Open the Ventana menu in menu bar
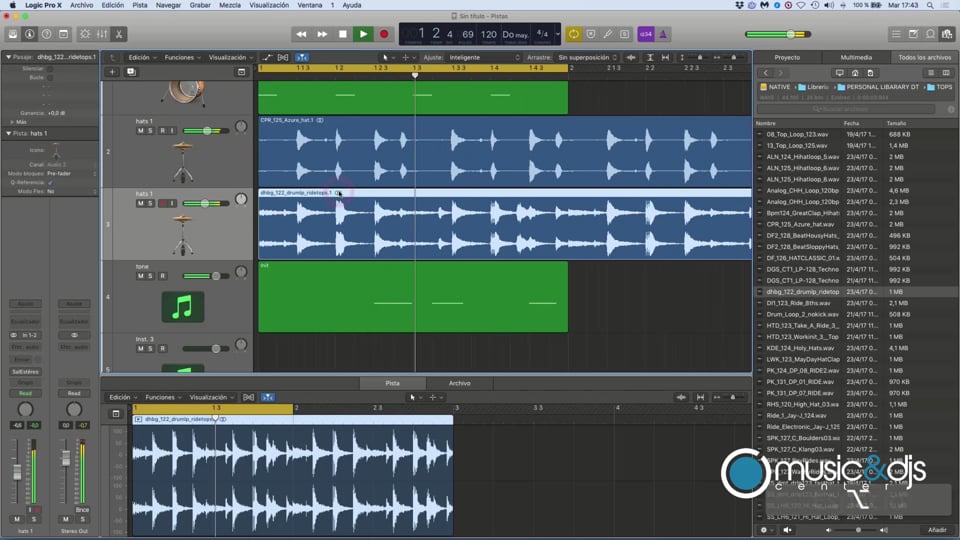The height and width of the screenshot is (540, 960). click(310, 5)
